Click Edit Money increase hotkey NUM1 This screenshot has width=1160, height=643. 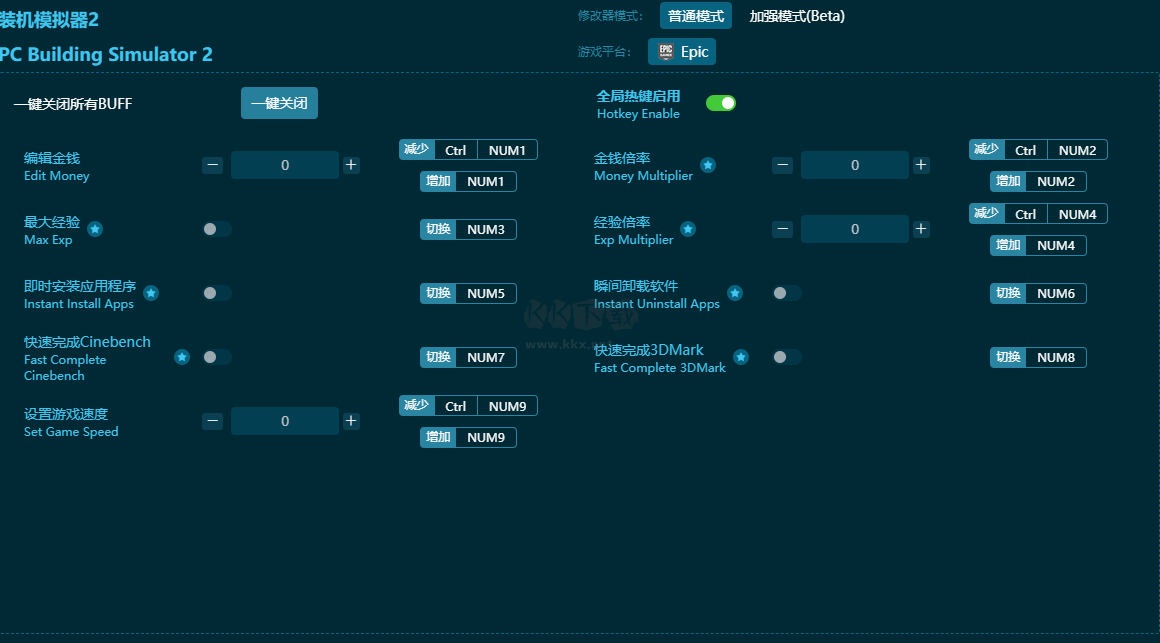tap(468, 181)
